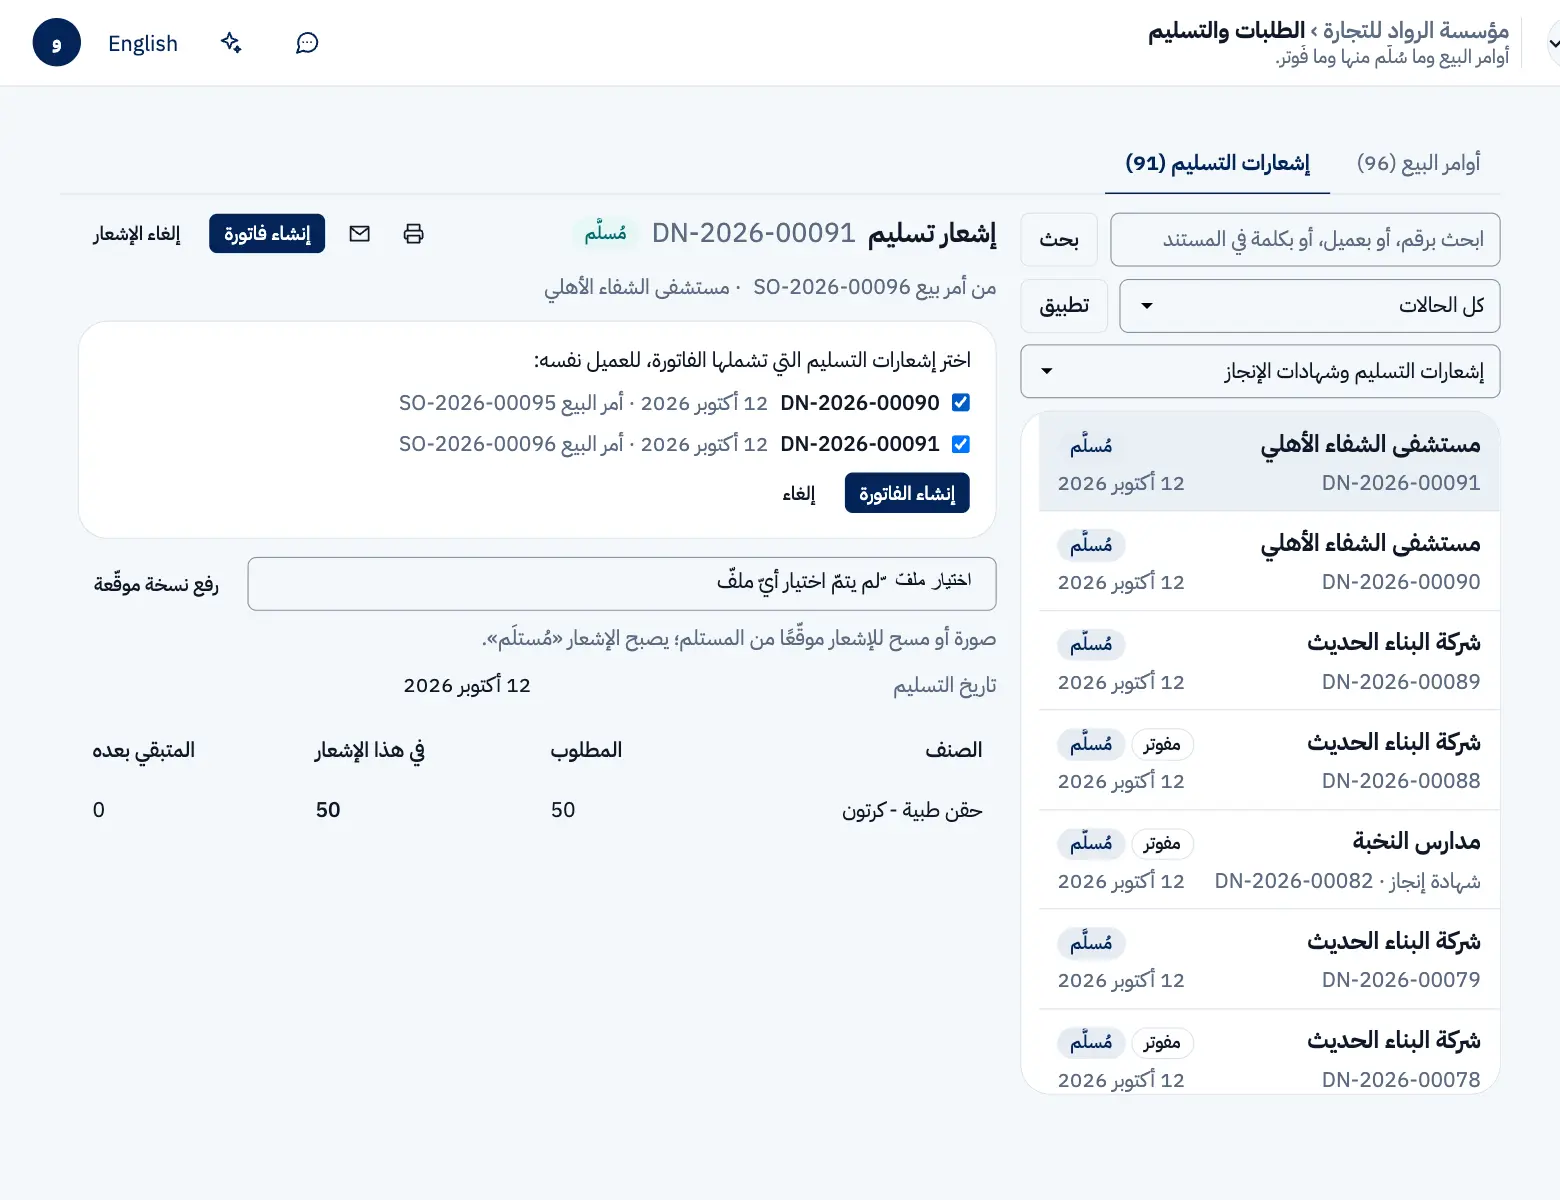Viewport: 1560px width, 1200px height.
Task: Click the مُسلّم status badge beside DN-2026-00091 title
Action: [x=606, y=233]
